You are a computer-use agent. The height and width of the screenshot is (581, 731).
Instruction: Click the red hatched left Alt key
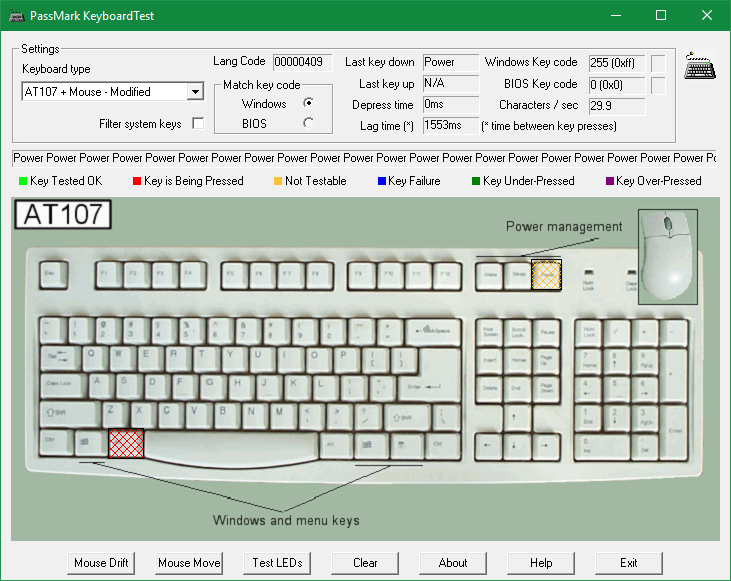[x=126, y=443]
